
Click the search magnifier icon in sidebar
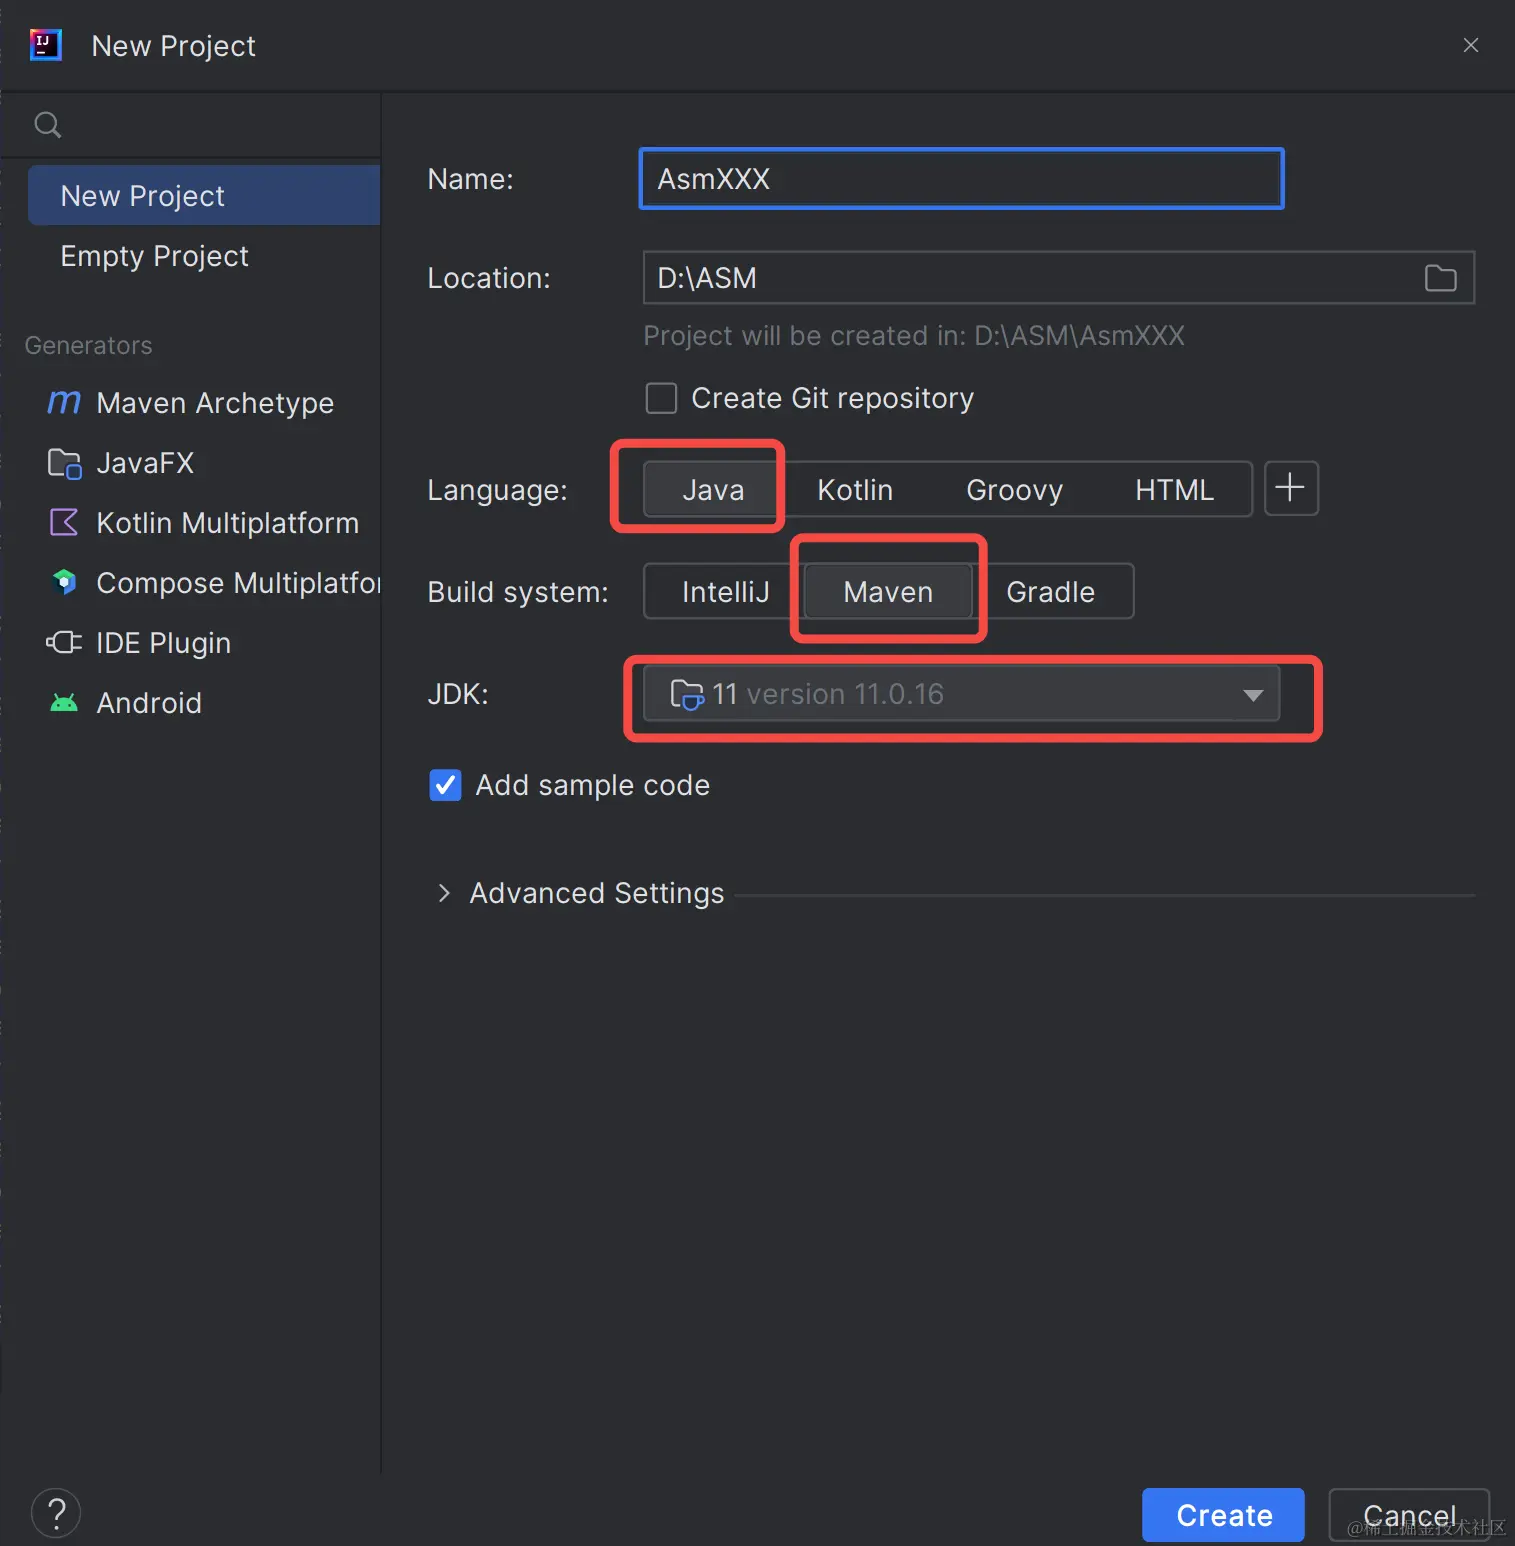[47, 125]
